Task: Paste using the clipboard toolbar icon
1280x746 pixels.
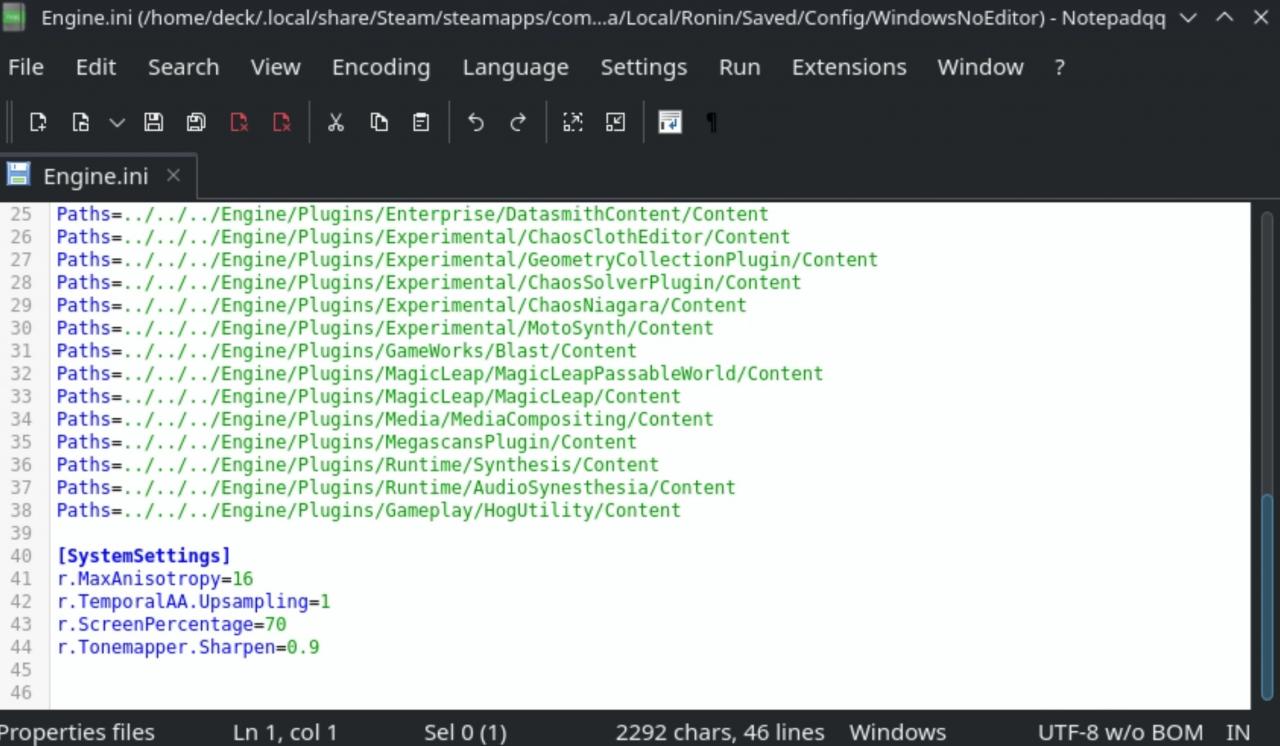Action: [x=421, y=122]
